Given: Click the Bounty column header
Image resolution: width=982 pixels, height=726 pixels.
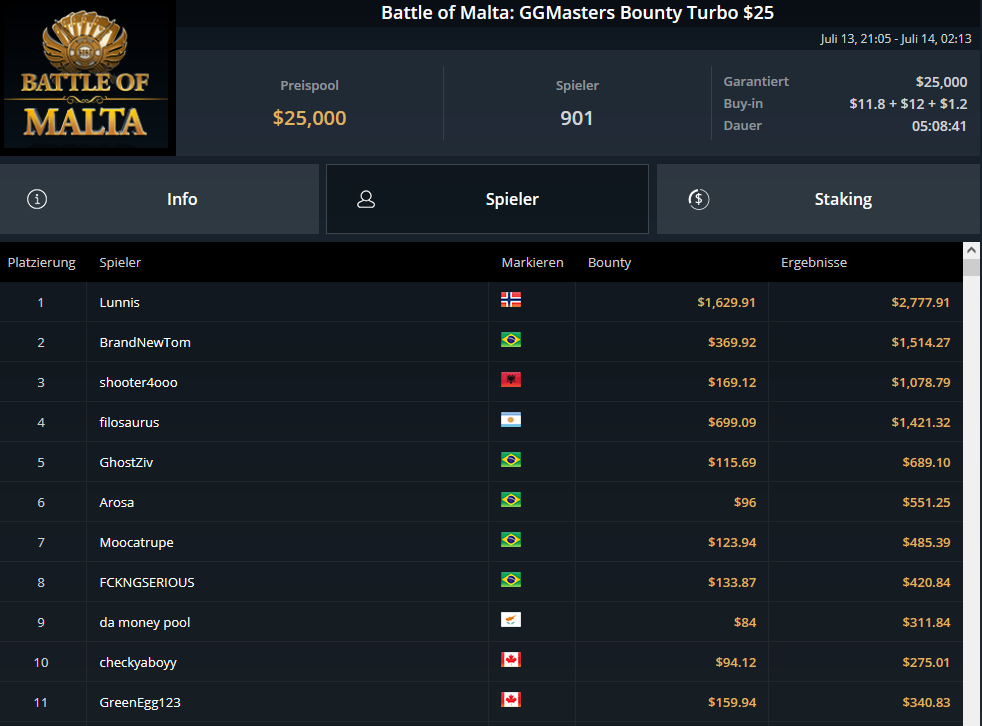Looking at the screenshot, I should (x=609, y=262).
